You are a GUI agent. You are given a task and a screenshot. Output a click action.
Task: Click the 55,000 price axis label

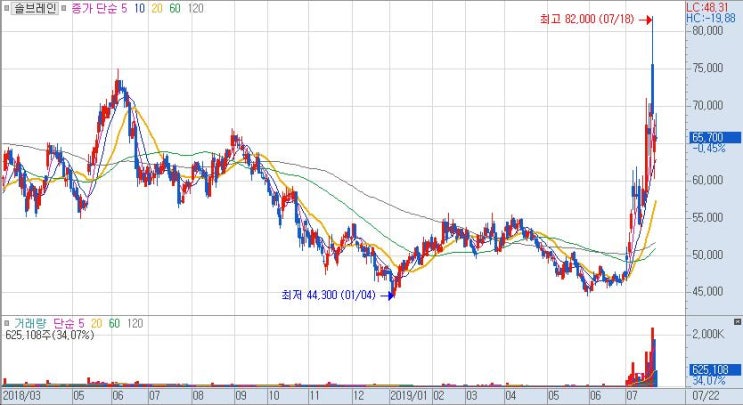coord(707,217)
